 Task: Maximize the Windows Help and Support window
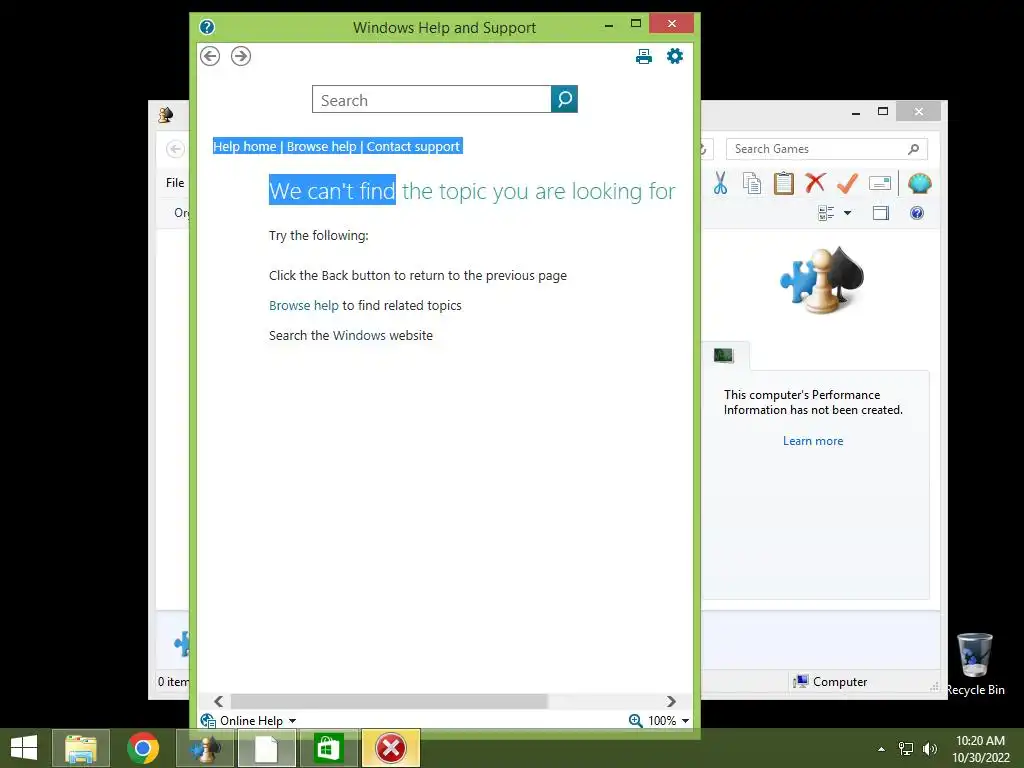tap(636, 24)
